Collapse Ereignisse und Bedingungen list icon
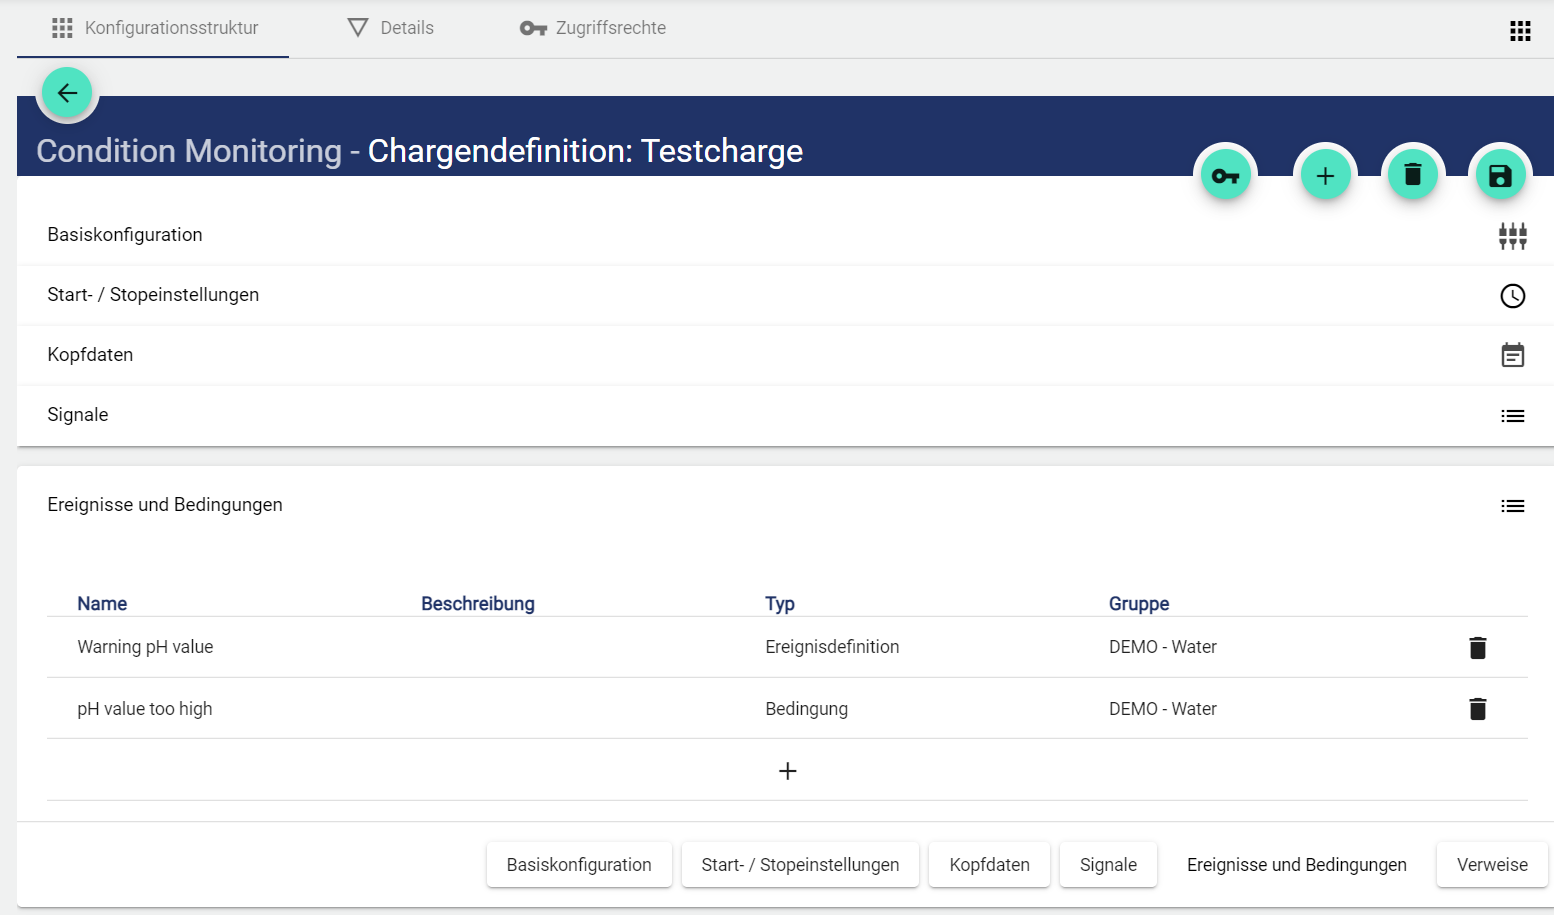Image resolution: width=1554 pixels, height=915 pixels. (1512, 506)
